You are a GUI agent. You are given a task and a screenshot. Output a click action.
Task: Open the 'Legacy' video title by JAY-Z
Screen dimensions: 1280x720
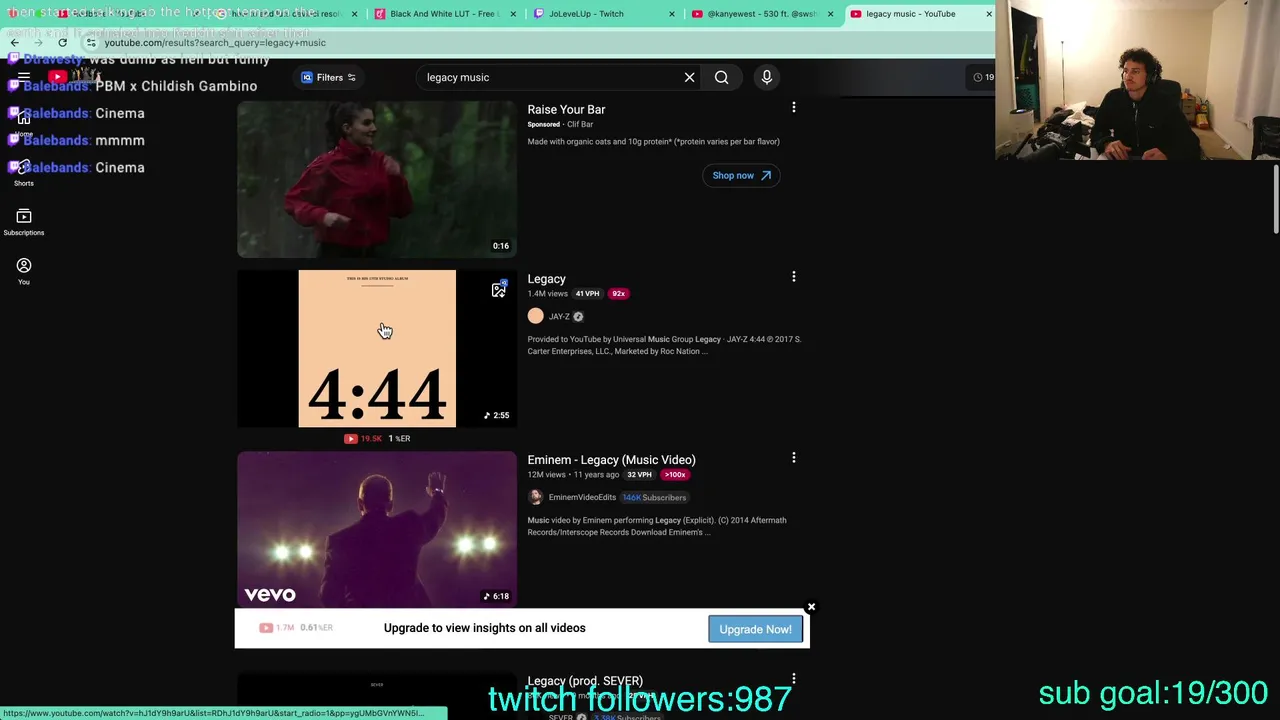(x=546, y=279)
